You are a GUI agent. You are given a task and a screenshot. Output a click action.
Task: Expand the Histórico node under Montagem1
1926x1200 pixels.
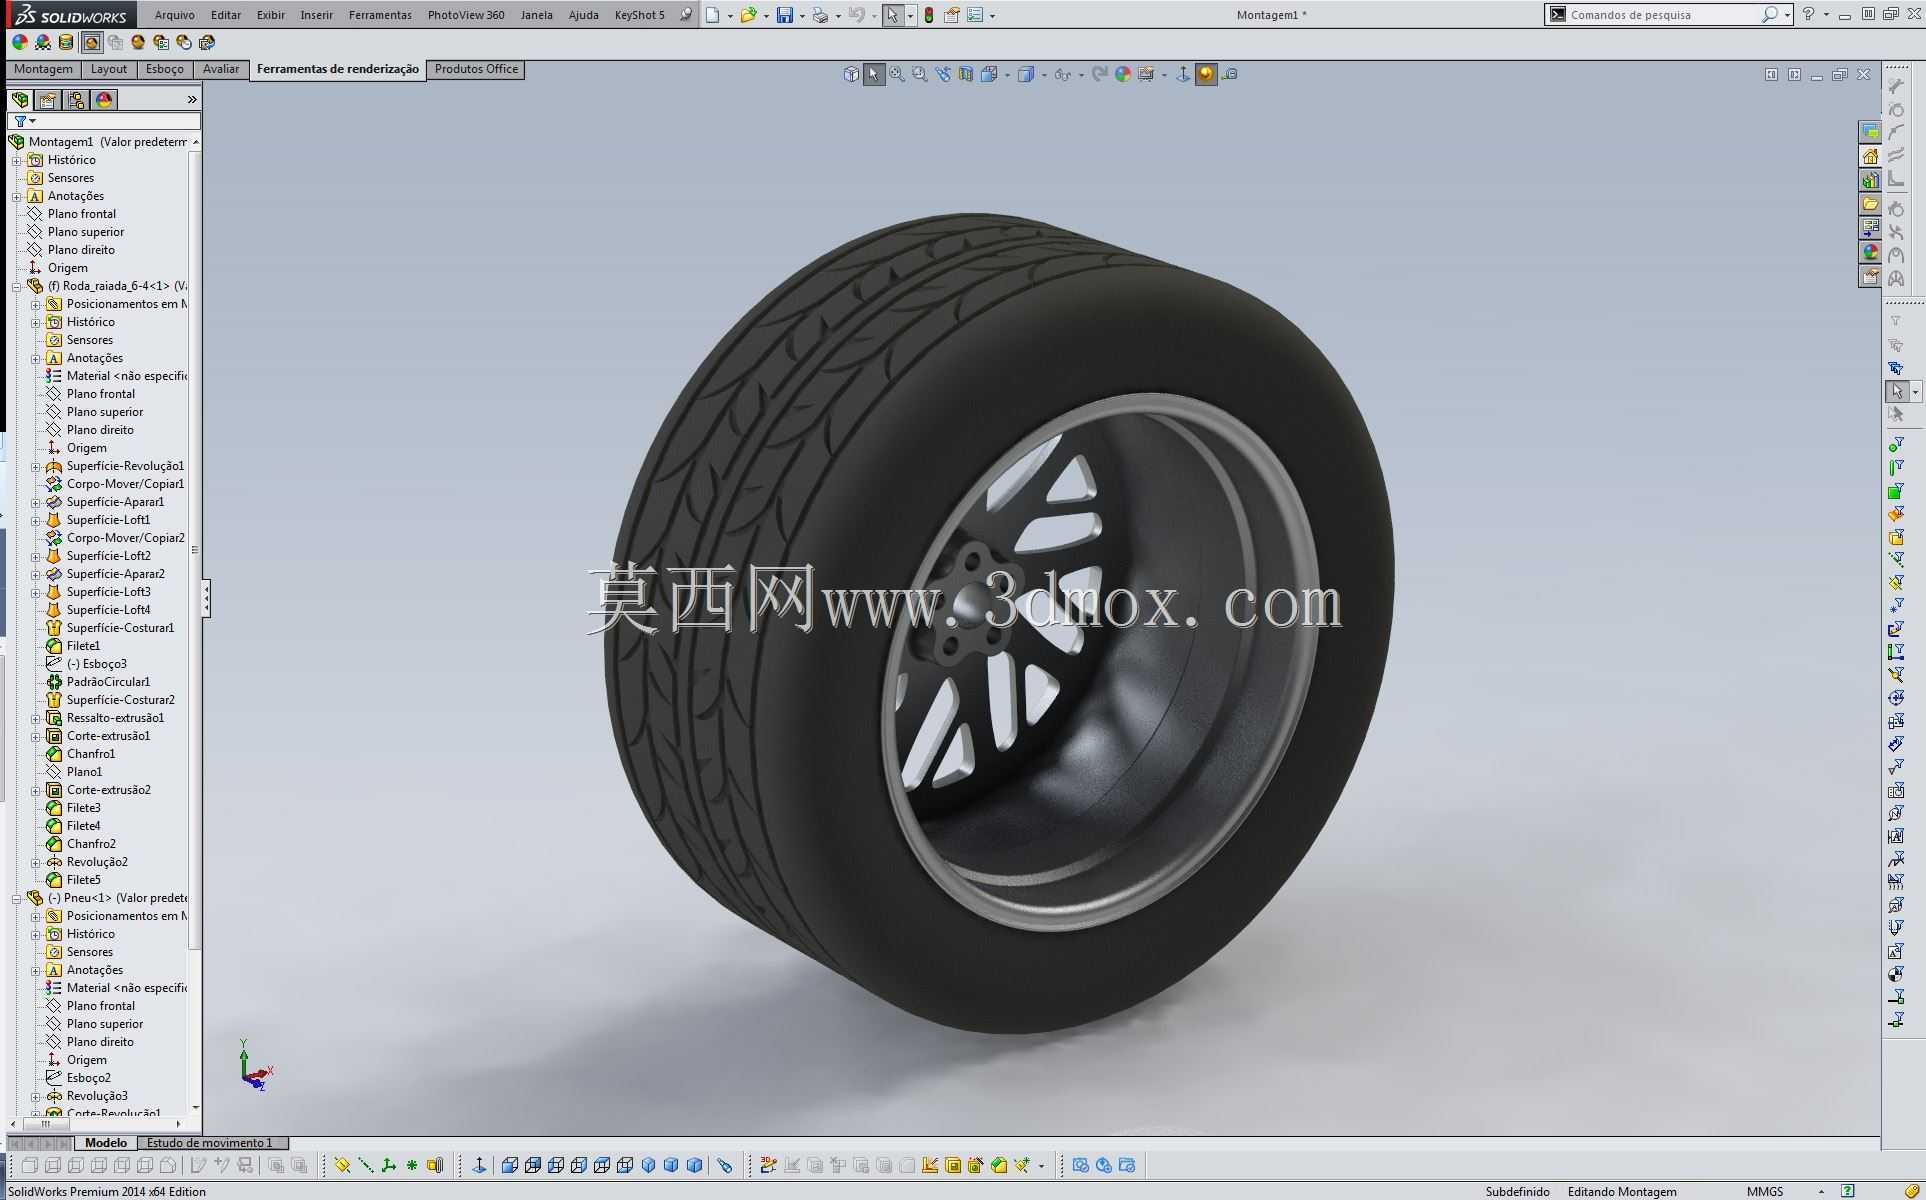[x=16, y=160]
